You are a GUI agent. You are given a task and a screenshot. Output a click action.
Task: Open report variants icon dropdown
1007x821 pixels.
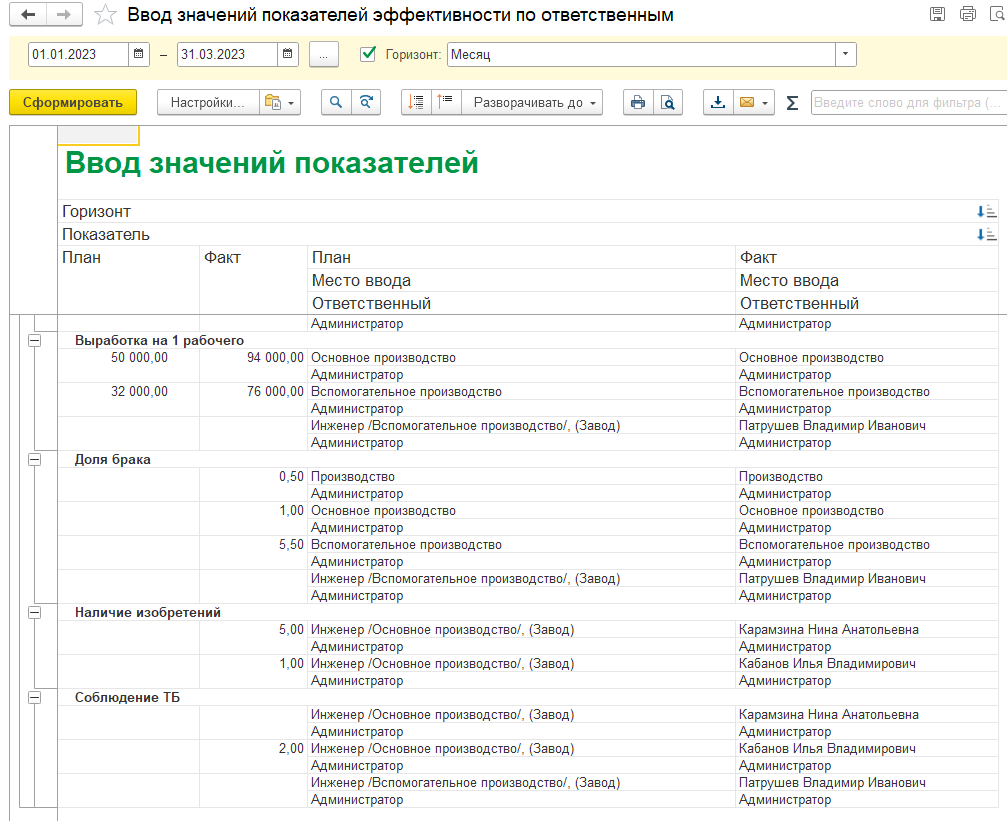(280, 103)
